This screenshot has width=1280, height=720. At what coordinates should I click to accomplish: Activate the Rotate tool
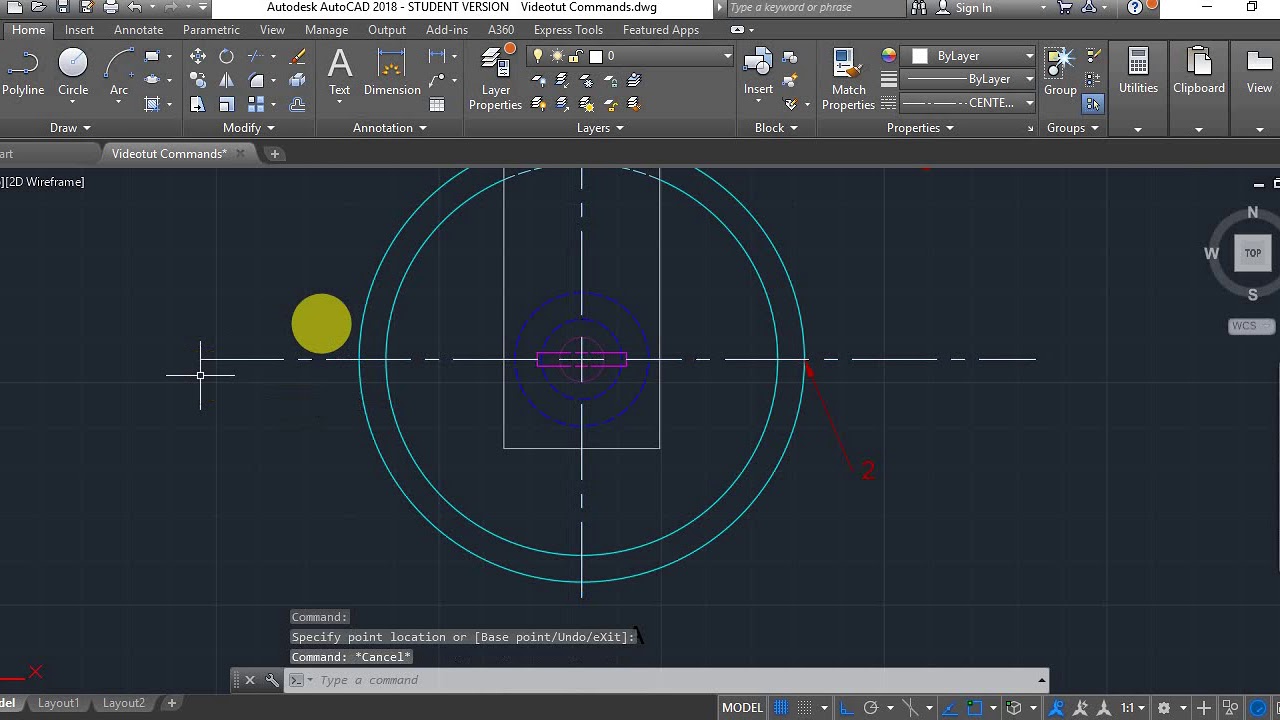226,56
